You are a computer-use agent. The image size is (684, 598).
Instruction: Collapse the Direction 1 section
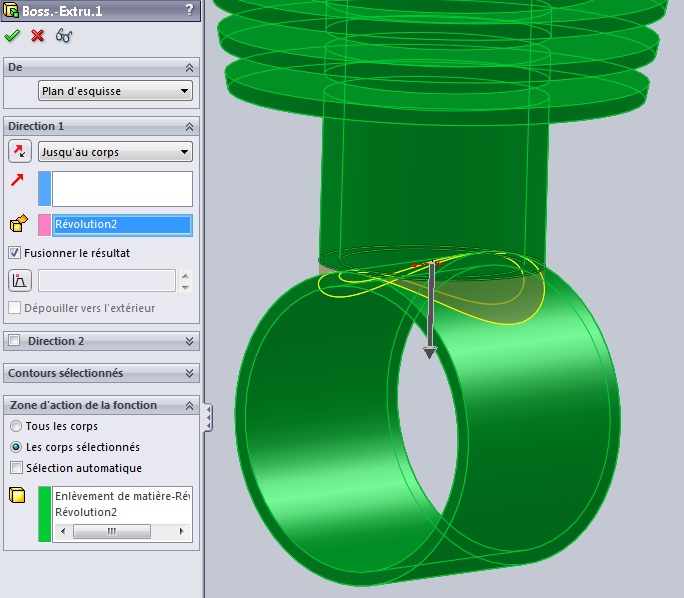coord(190,127)
